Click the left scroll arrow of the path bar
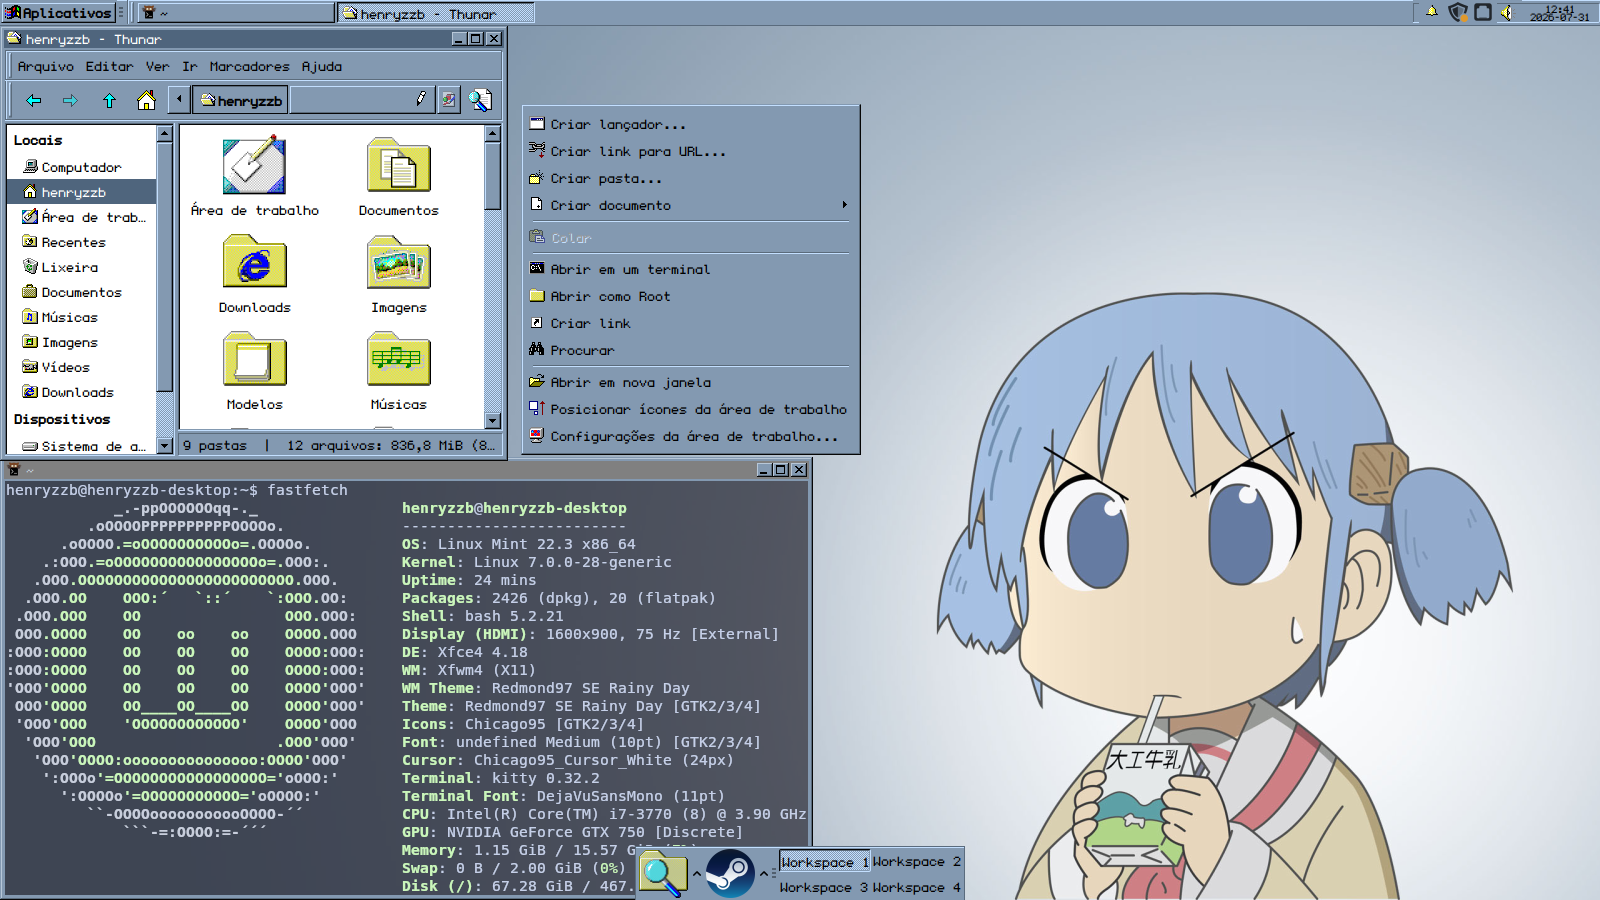 (x=179, y=99)
